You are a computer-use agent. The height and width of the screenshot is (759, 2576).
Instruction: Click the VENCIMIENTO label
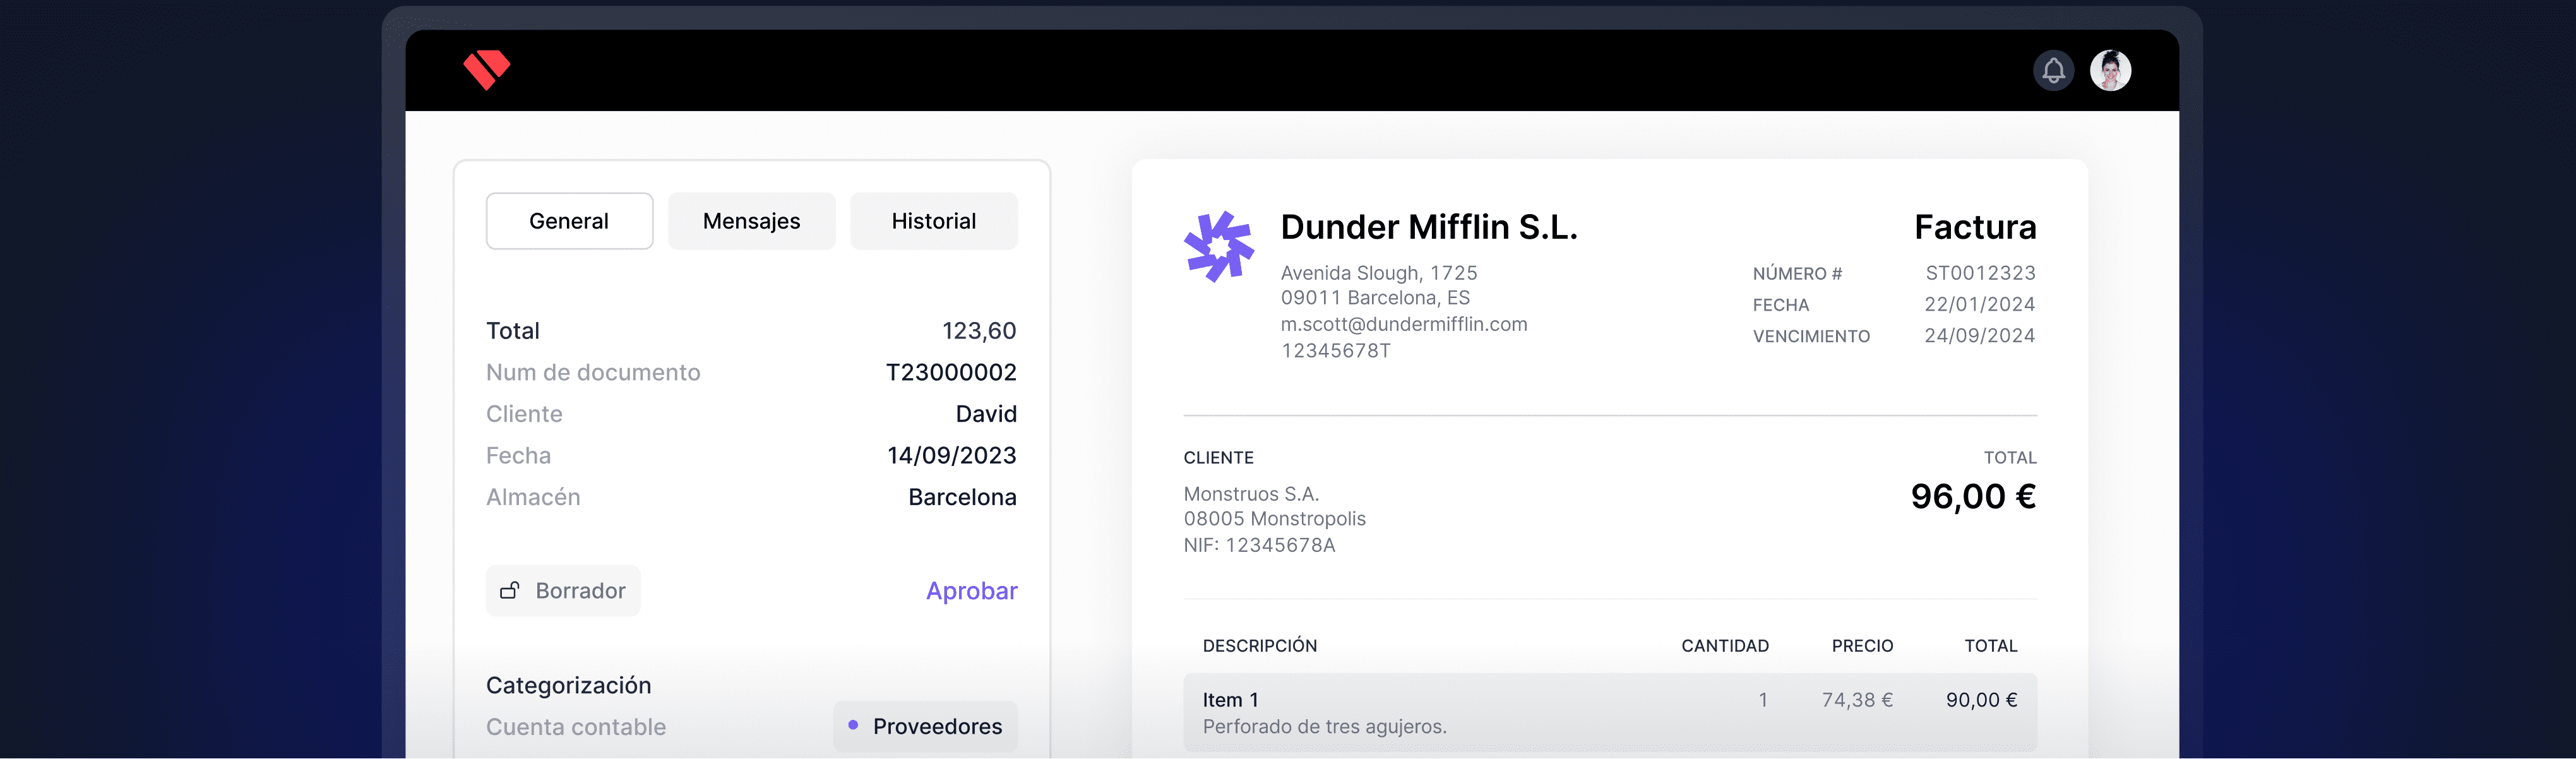point(1811,337)
